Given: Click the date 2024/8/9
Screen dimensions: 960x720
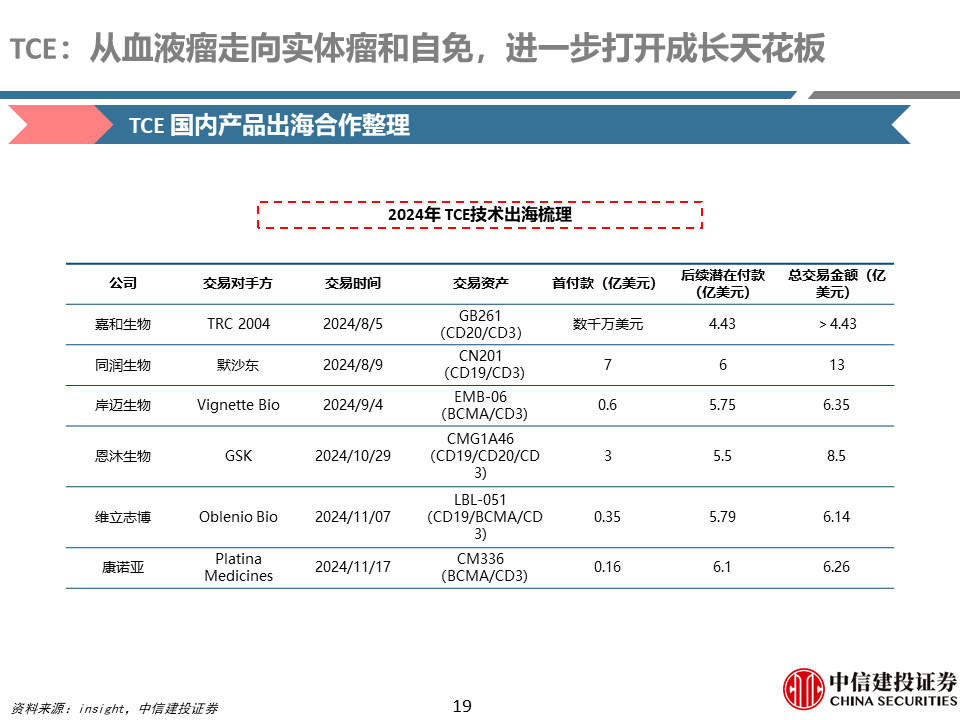Looking at the screenshot, I should pyautogui.click(x=353, y=365).
